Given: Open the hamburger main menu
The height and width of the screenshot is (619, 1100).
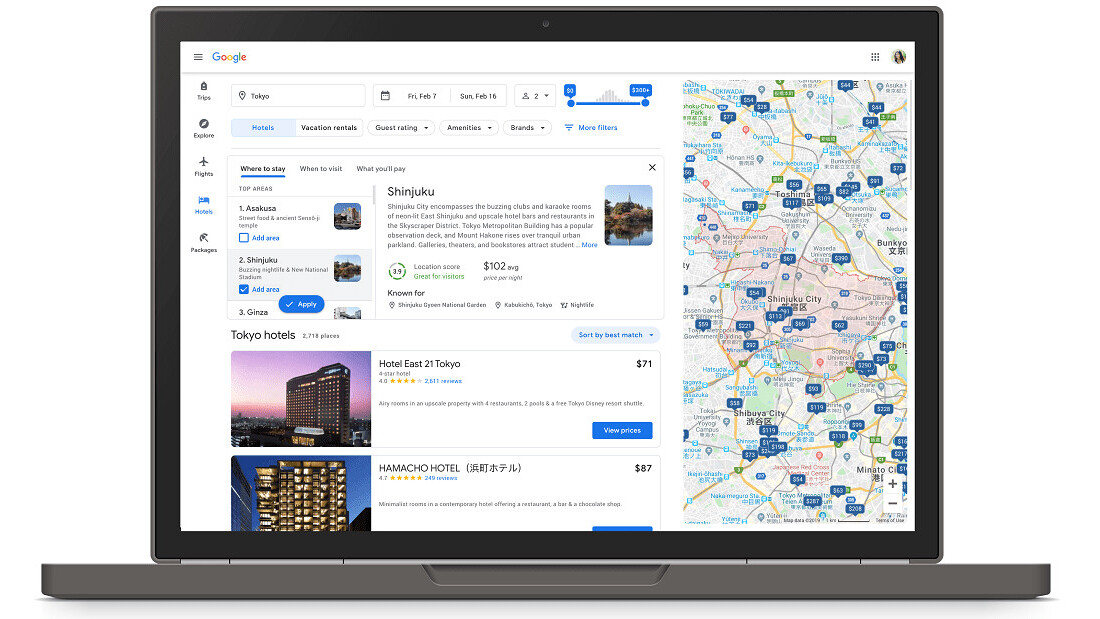Looking at the screenshot, I should point(198,57).
